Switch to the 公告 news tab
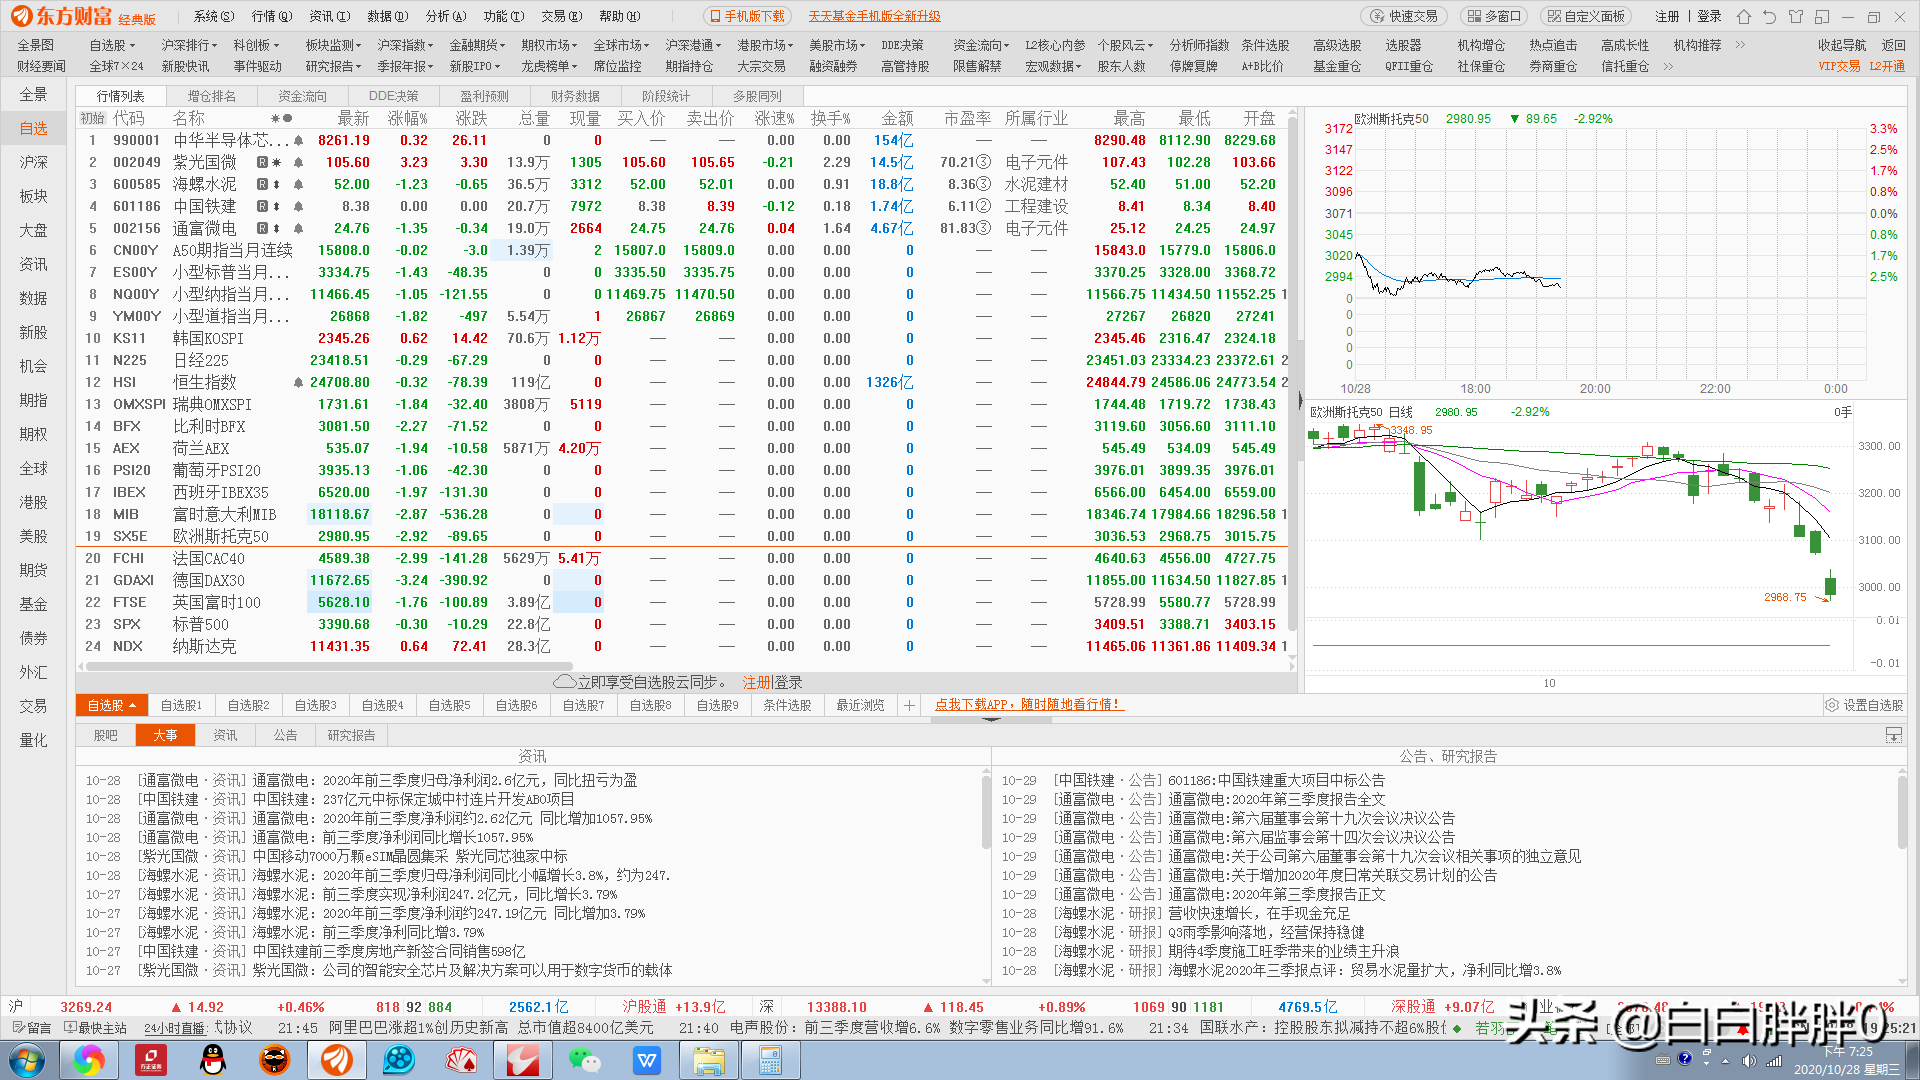Image resolution: width=1920 pixels, height=1080 pixels. click(285, 735)
